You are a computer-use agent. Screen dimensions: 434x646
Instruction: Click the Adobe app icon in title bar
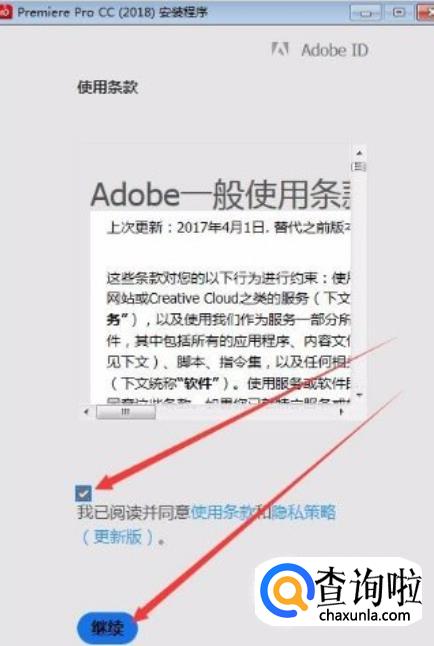tap(6, 12)
